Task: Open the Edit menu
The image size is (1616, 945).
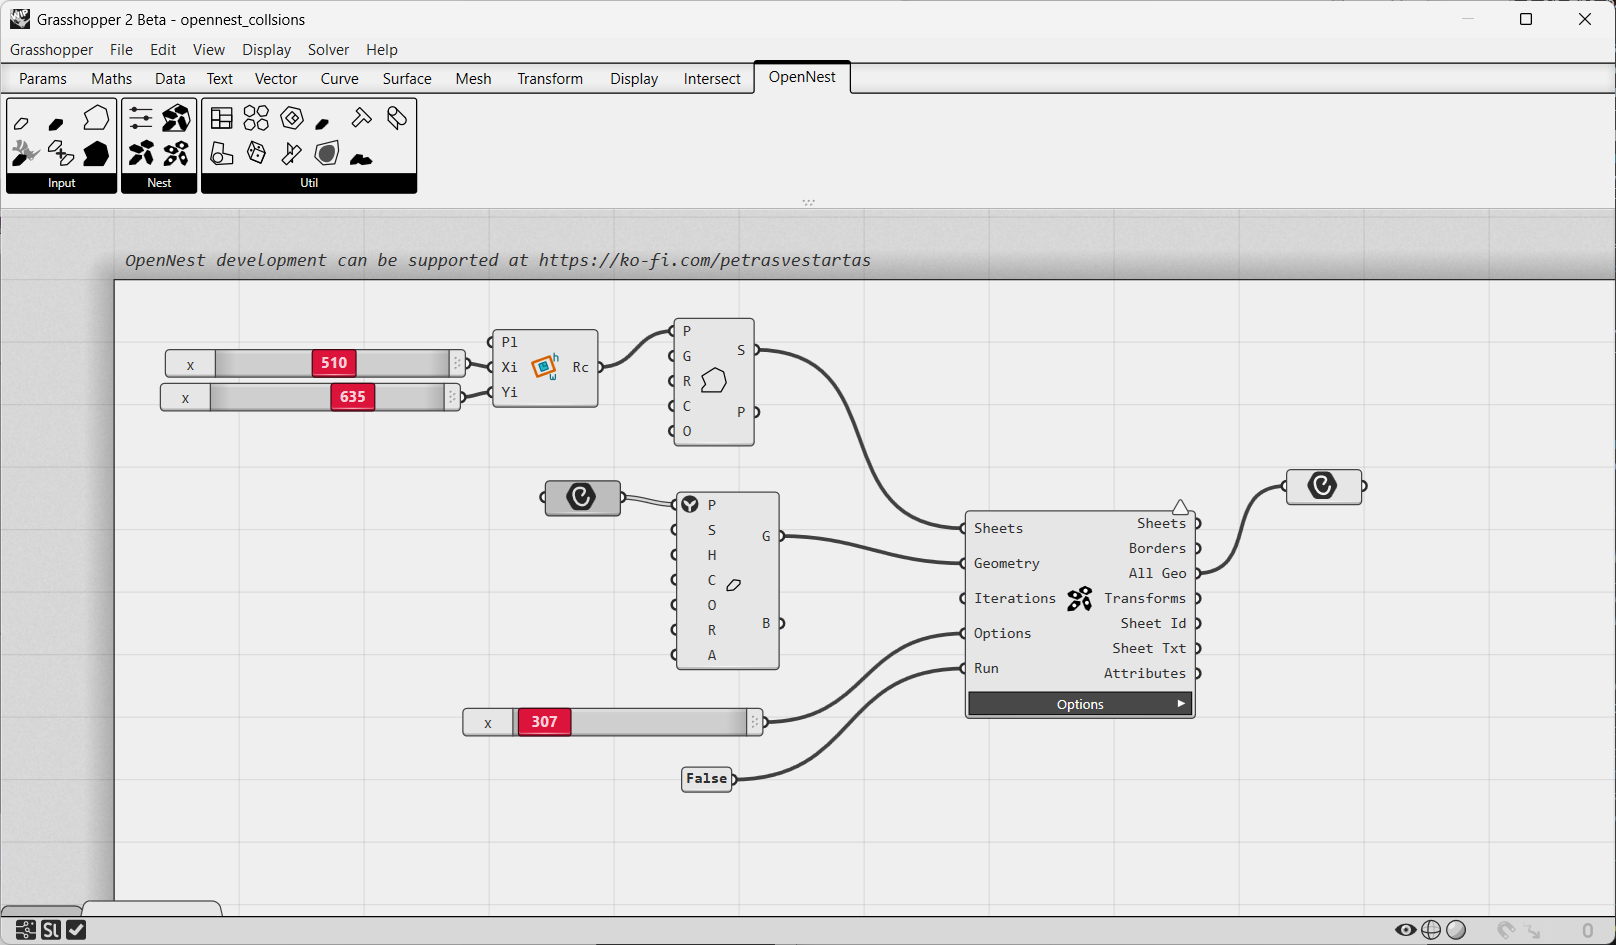Action: coord(163,50)
